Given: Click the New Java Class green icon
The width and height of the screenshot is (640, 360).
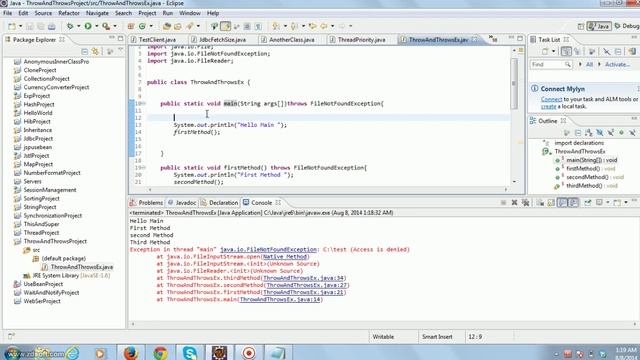Looking at the screenshot, I should [x=142, y=26].
